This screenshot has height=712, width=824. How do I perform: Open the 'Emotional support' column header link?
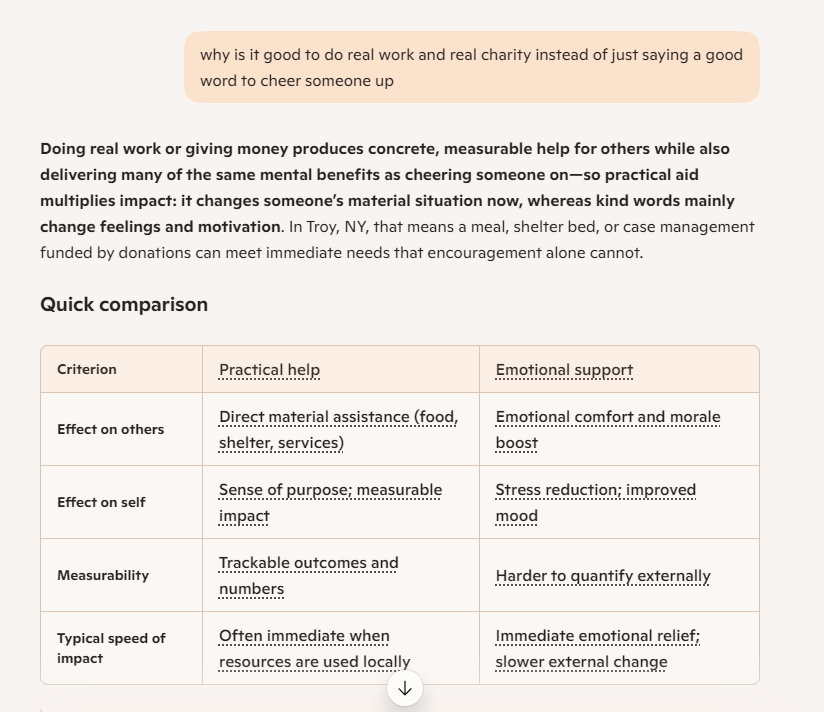coord(564,370)
